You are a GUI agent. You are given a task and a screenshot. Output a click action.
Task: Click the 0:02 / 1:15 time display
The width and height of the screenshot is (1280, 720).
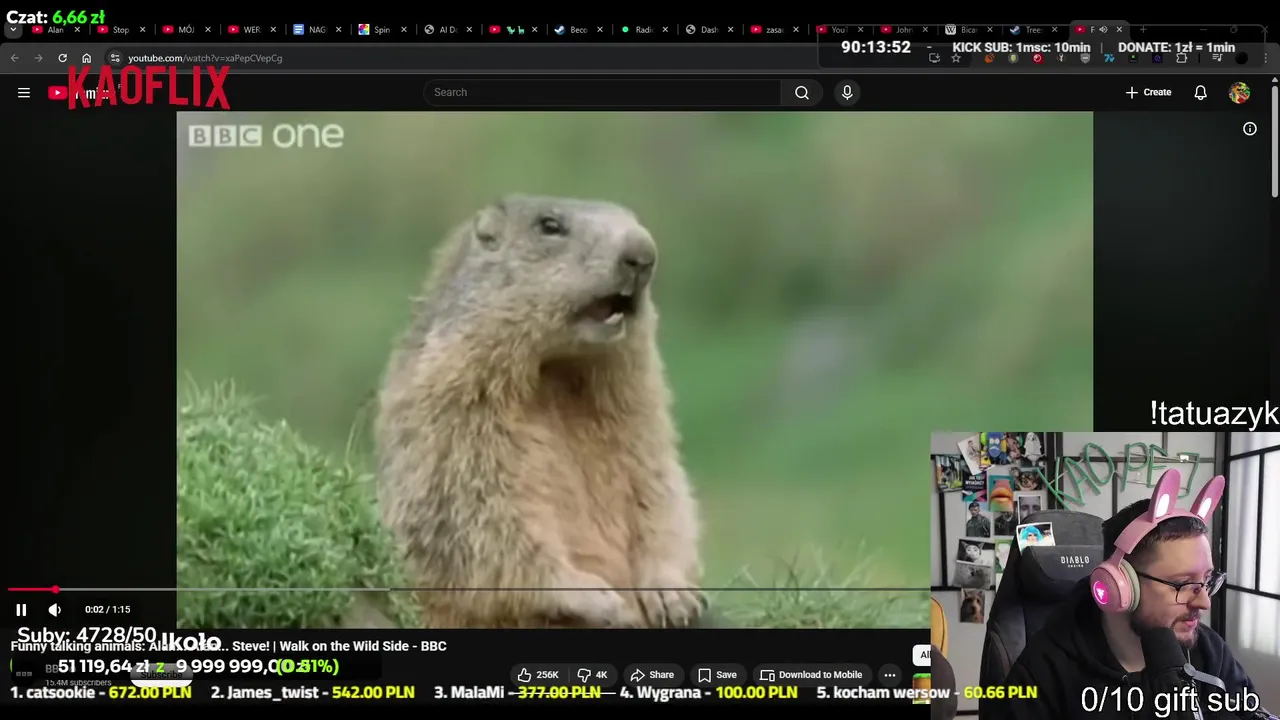pos(107,609)
